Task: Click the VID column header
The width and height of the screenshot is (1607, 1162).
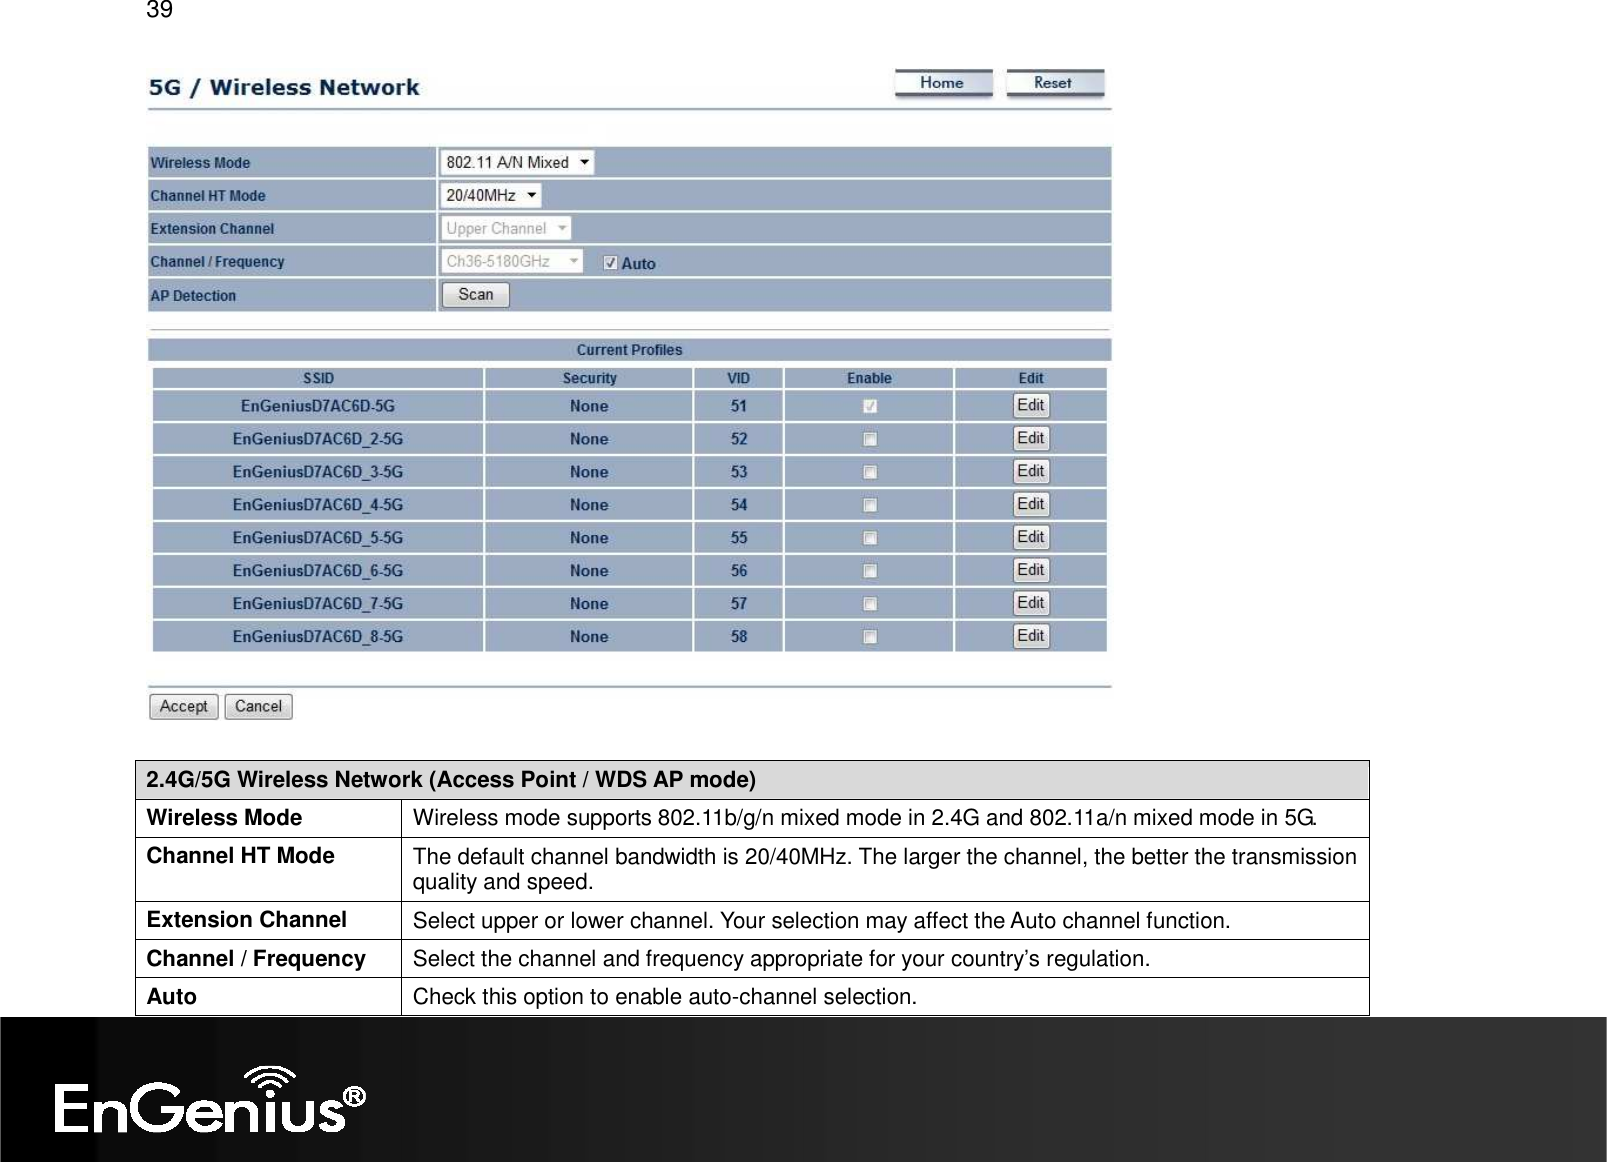Action: (738, 378)
